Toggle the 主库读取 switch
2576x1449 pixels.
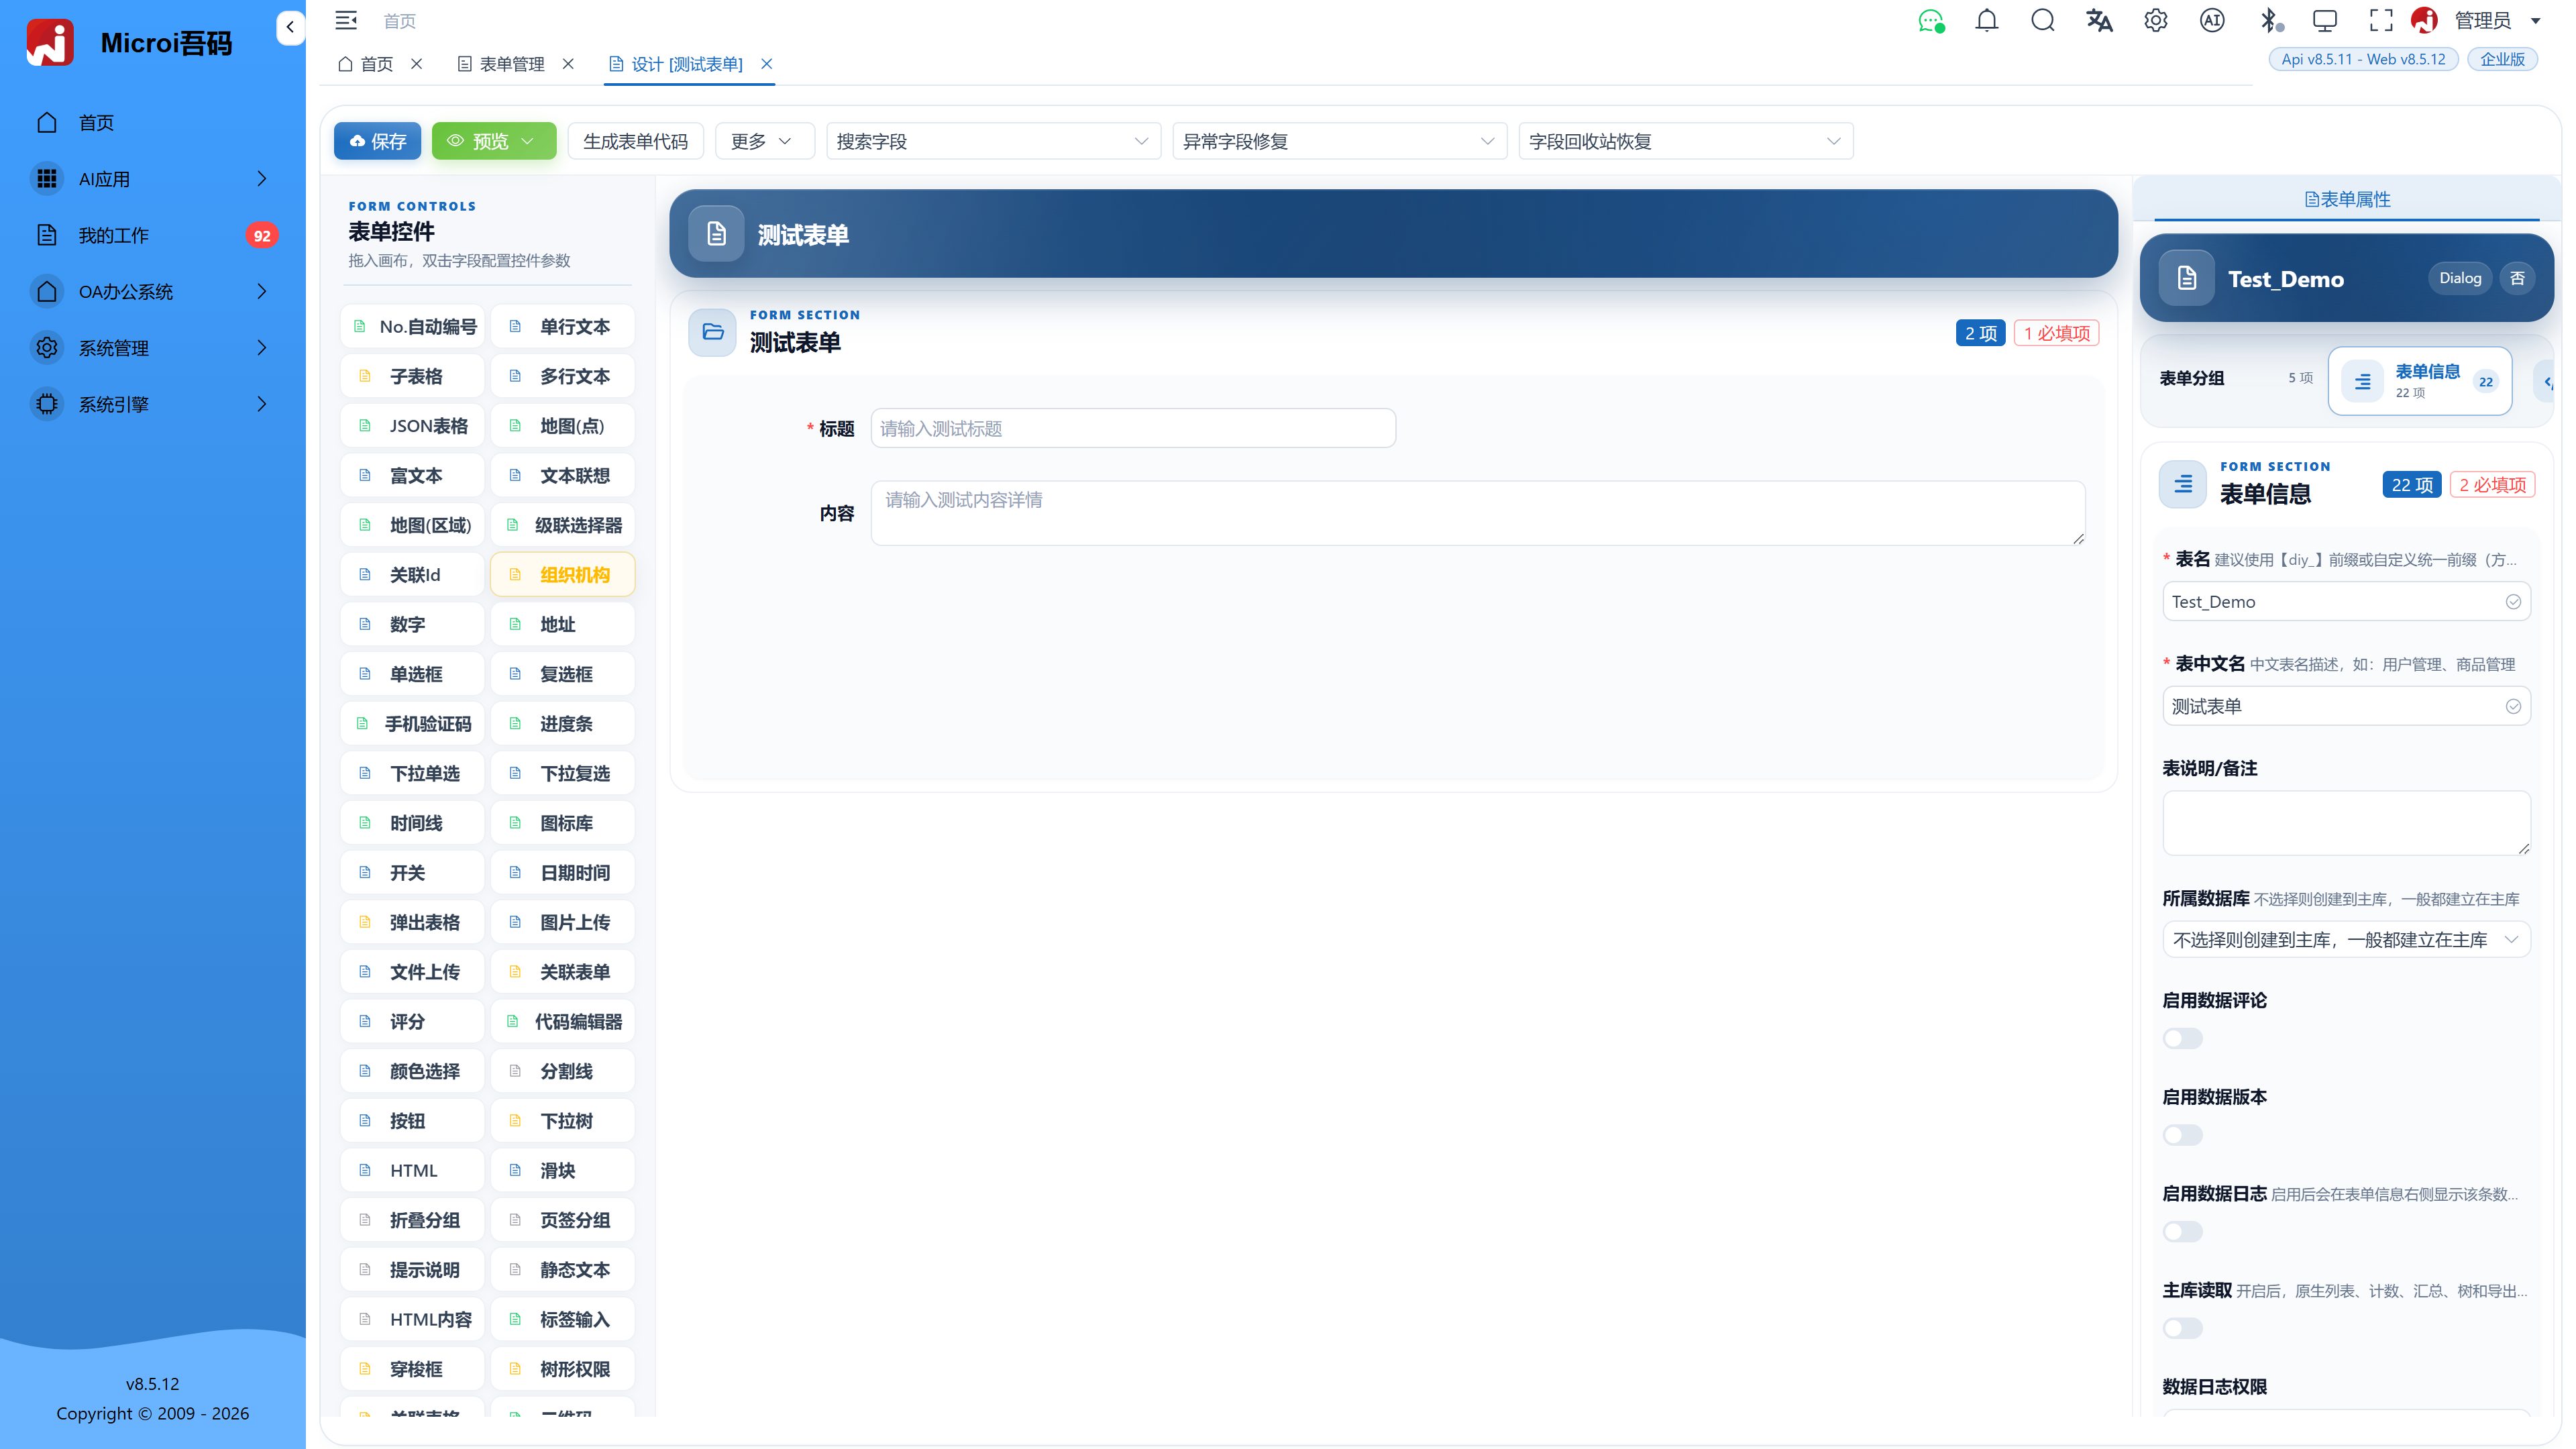(x=2182, y=1328)
